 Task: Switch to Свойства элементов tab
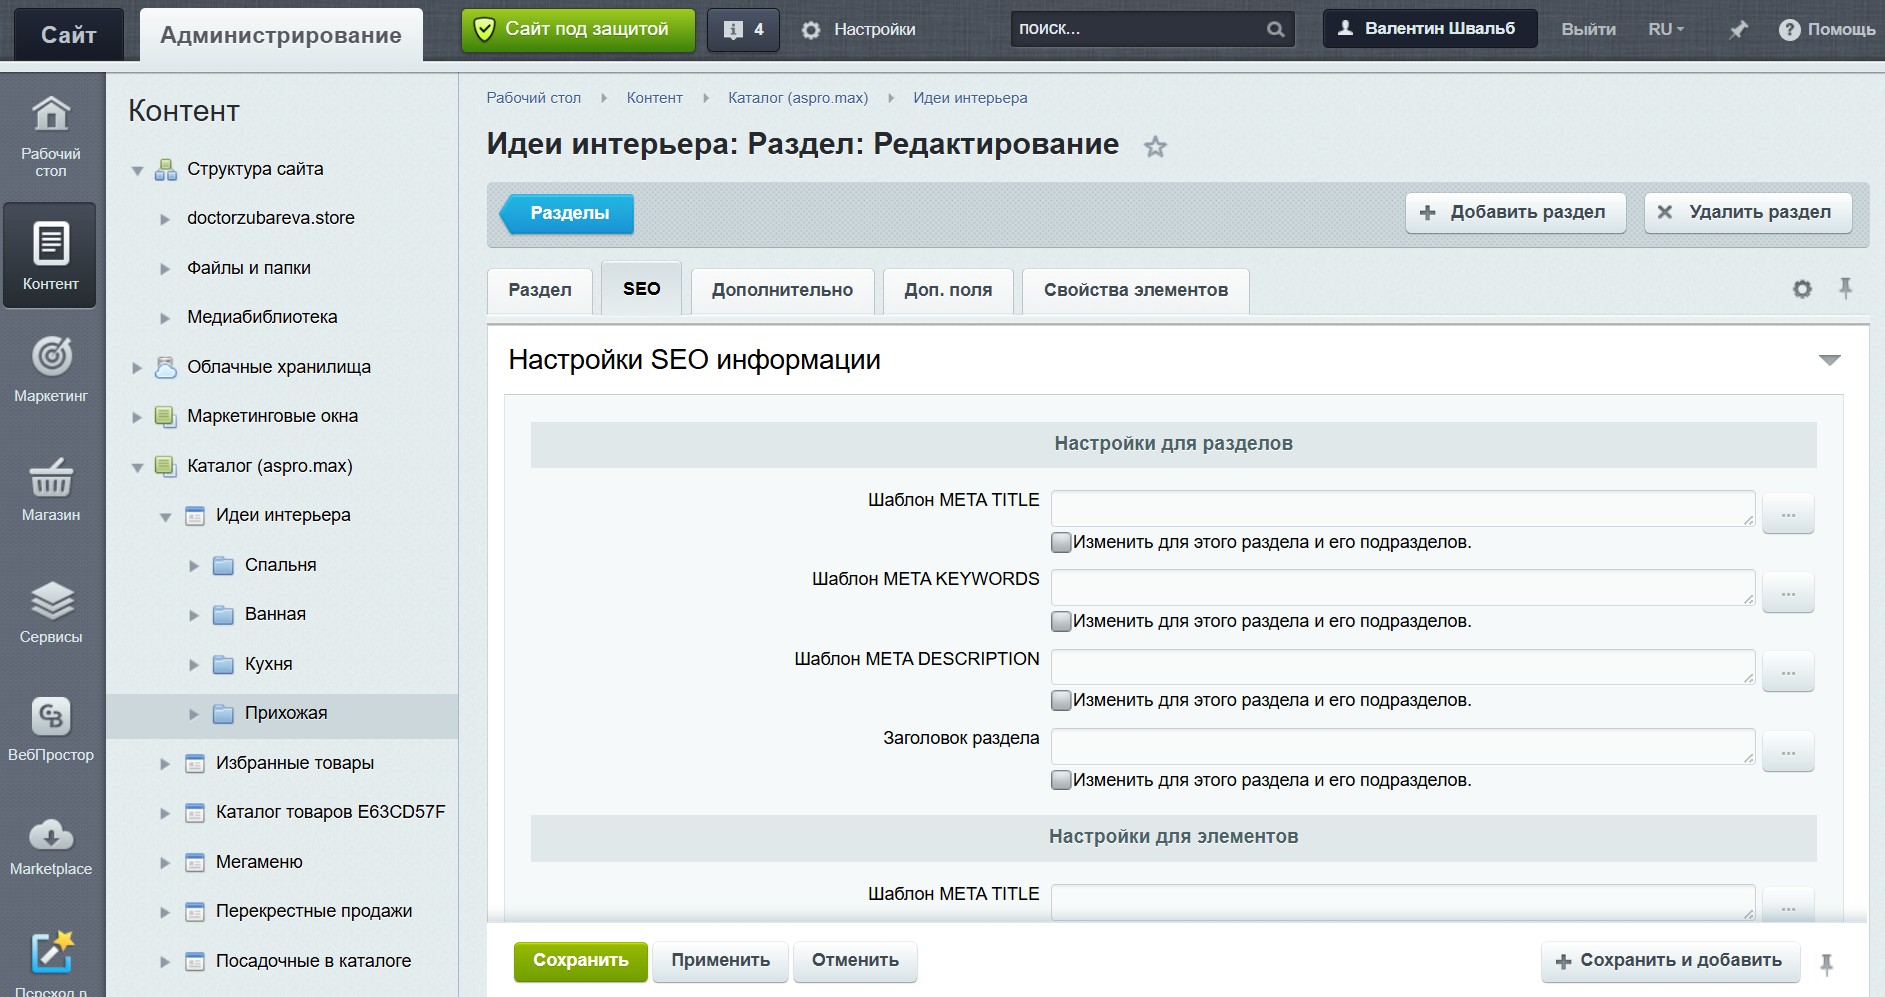pos(1136,290)
